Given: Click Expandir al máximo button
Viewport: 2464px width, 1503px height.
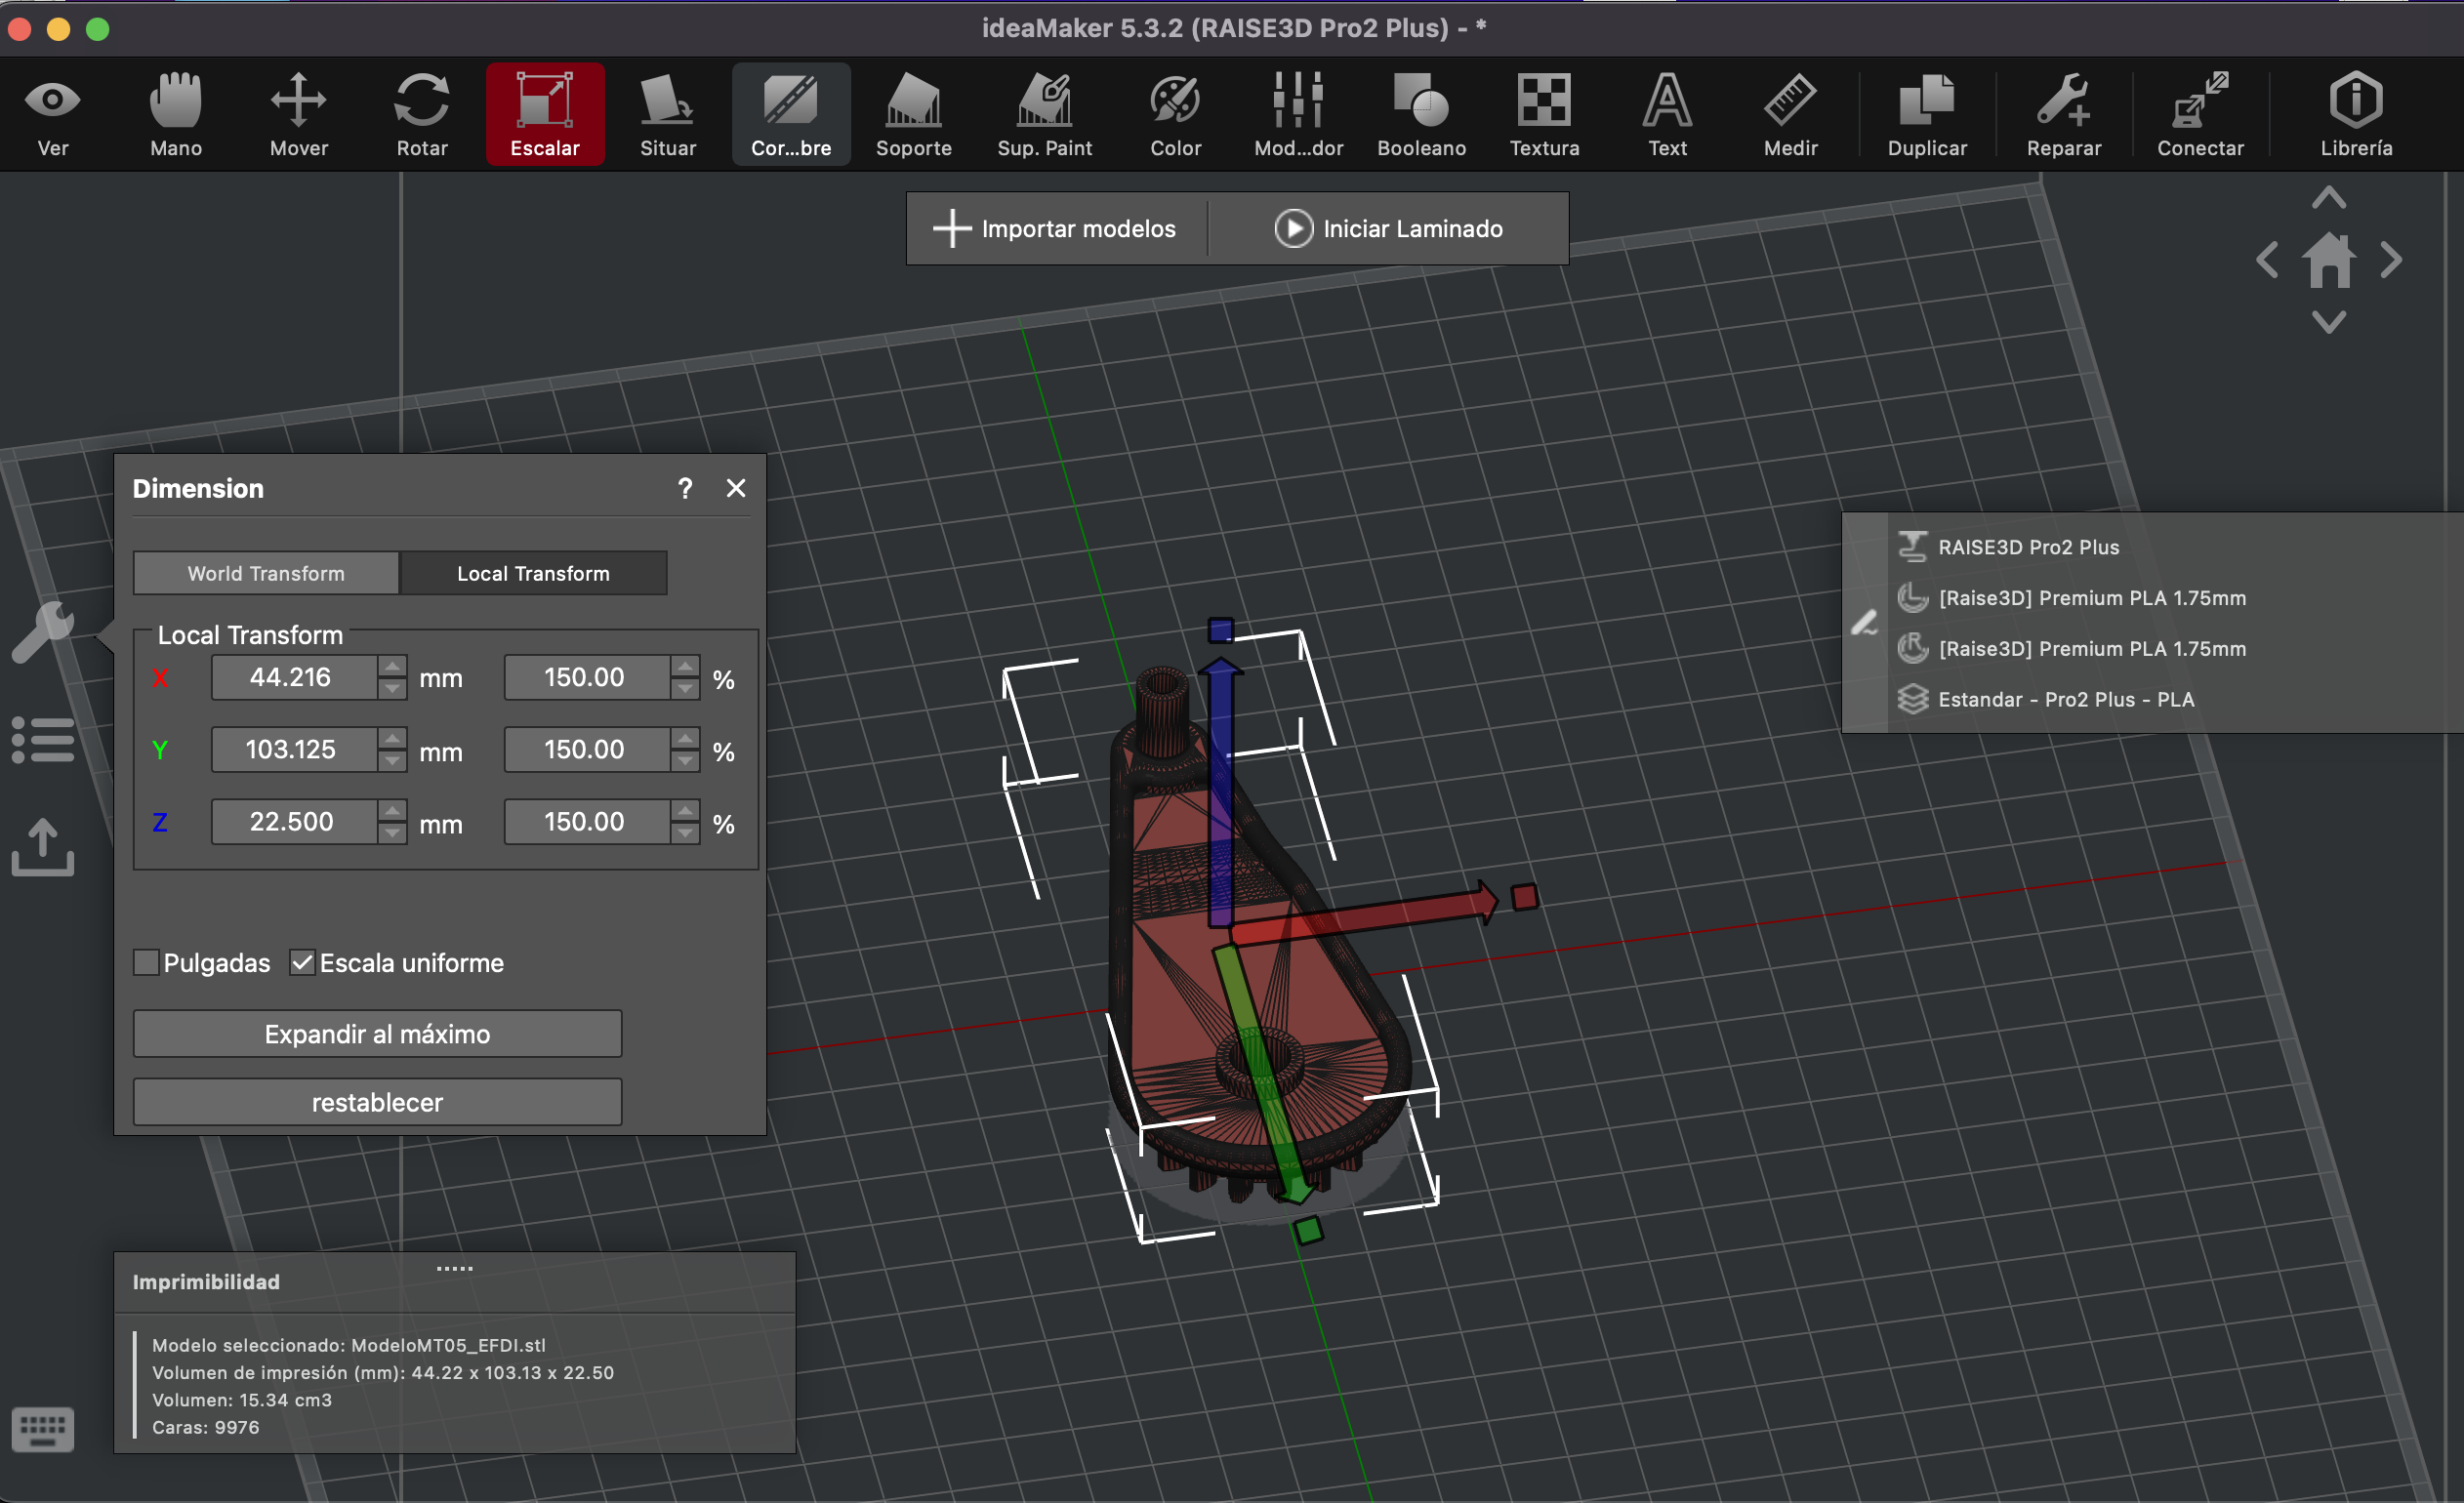Looking at the screenshot, I should (x=377, y=1033).
